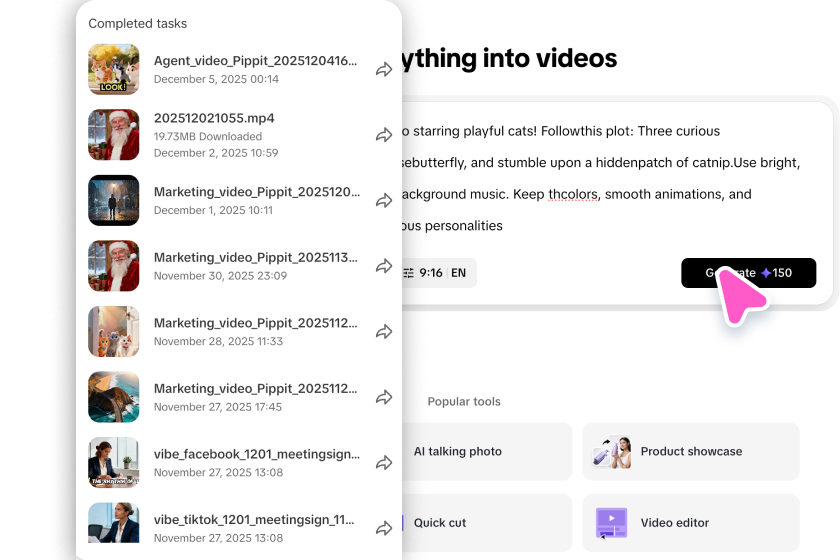This screenshot has width=840, height=560.
Task: Share the Agent_video_Pippit task via arrow icon
Action: (x=383, y=70)
